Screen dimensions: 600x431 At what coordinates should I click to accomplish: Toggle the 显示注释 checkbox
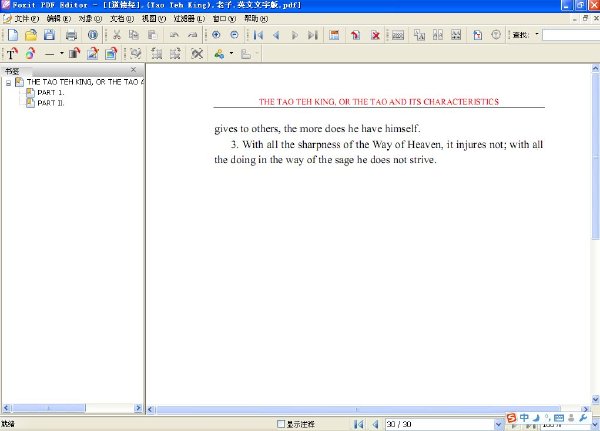point(281,424)
